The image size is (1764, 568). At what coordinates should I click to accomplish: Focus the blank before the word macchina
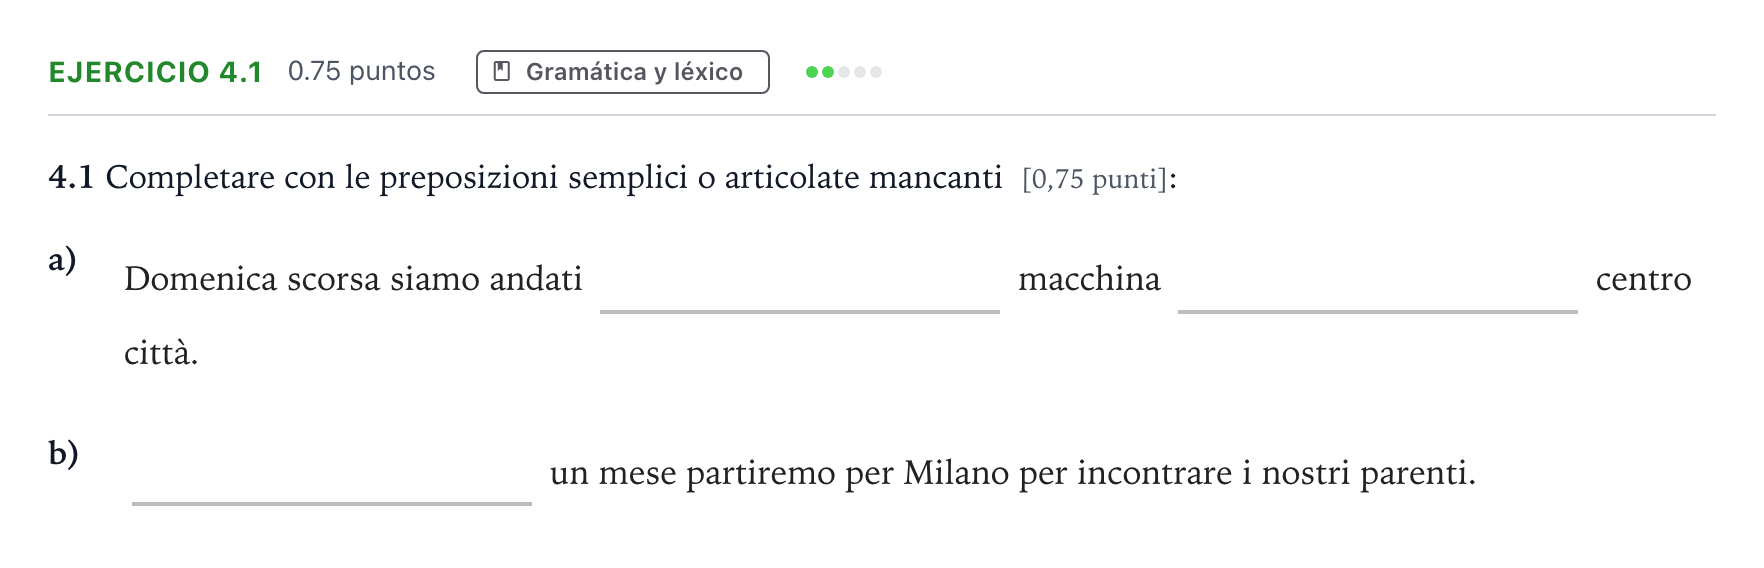[800, 280]
